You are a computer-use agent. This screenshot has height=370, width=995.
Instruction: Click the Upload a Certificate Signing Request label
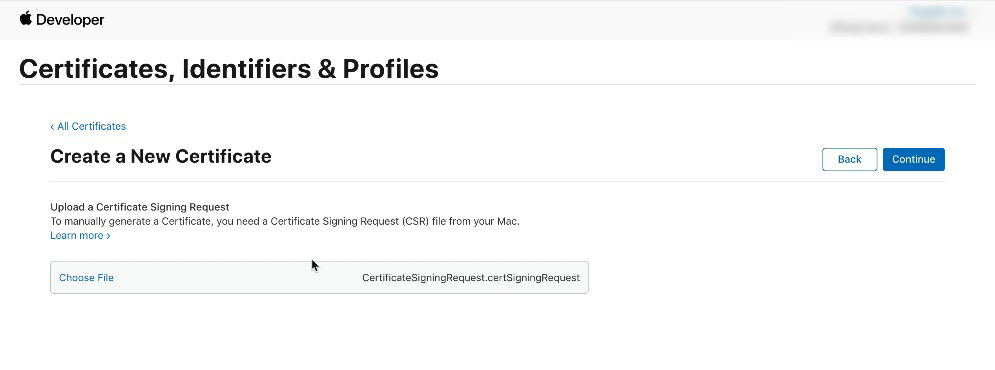[140, 207]
